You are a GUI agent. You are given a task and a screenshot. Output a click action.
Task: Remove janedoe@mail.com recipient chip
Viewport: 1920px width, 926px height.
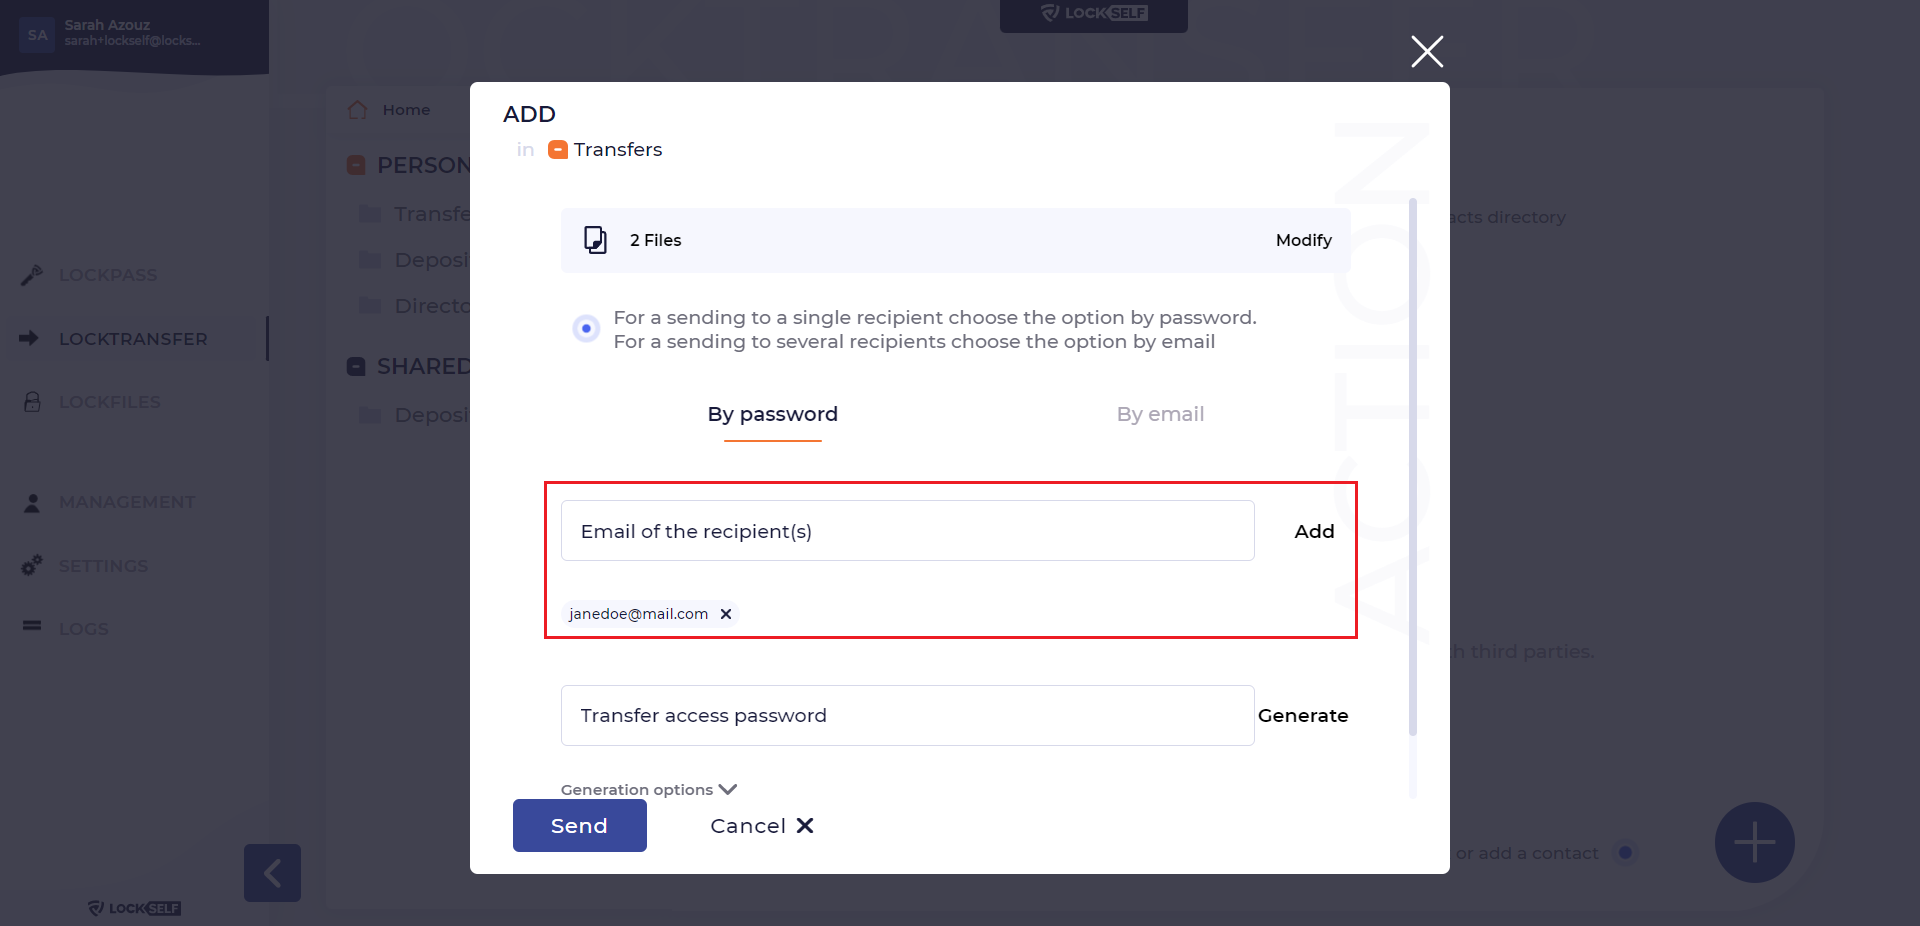click(726, 614)
